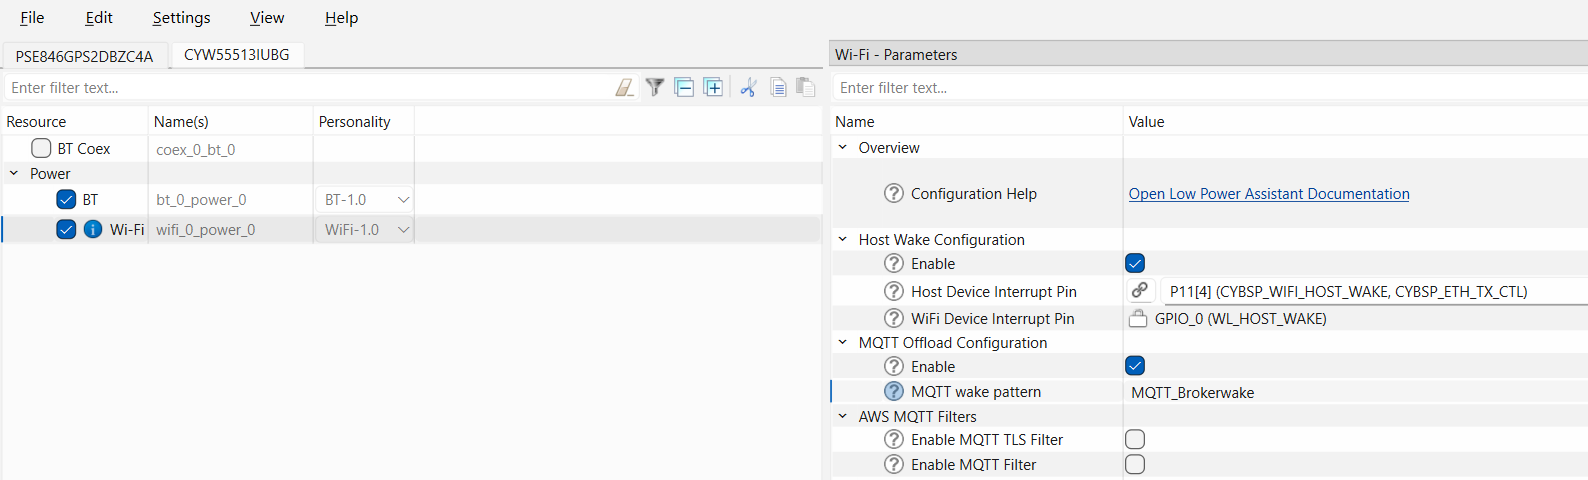Click the funnel filter icon
1588x480 pixels.
point(654,88)
